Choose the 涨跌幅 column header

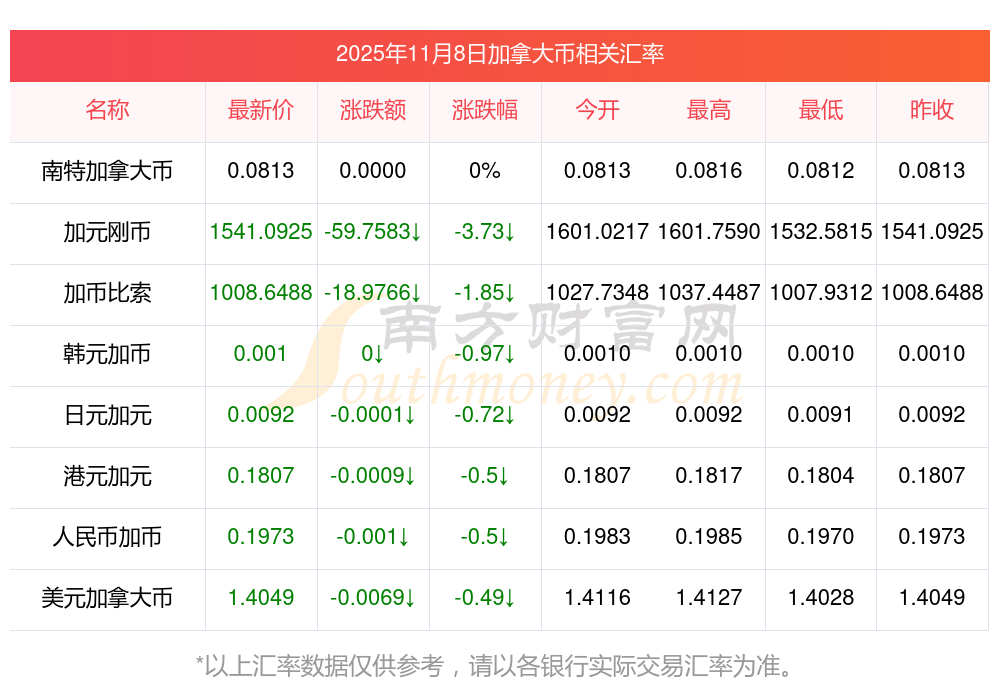(x=485, y=110)
